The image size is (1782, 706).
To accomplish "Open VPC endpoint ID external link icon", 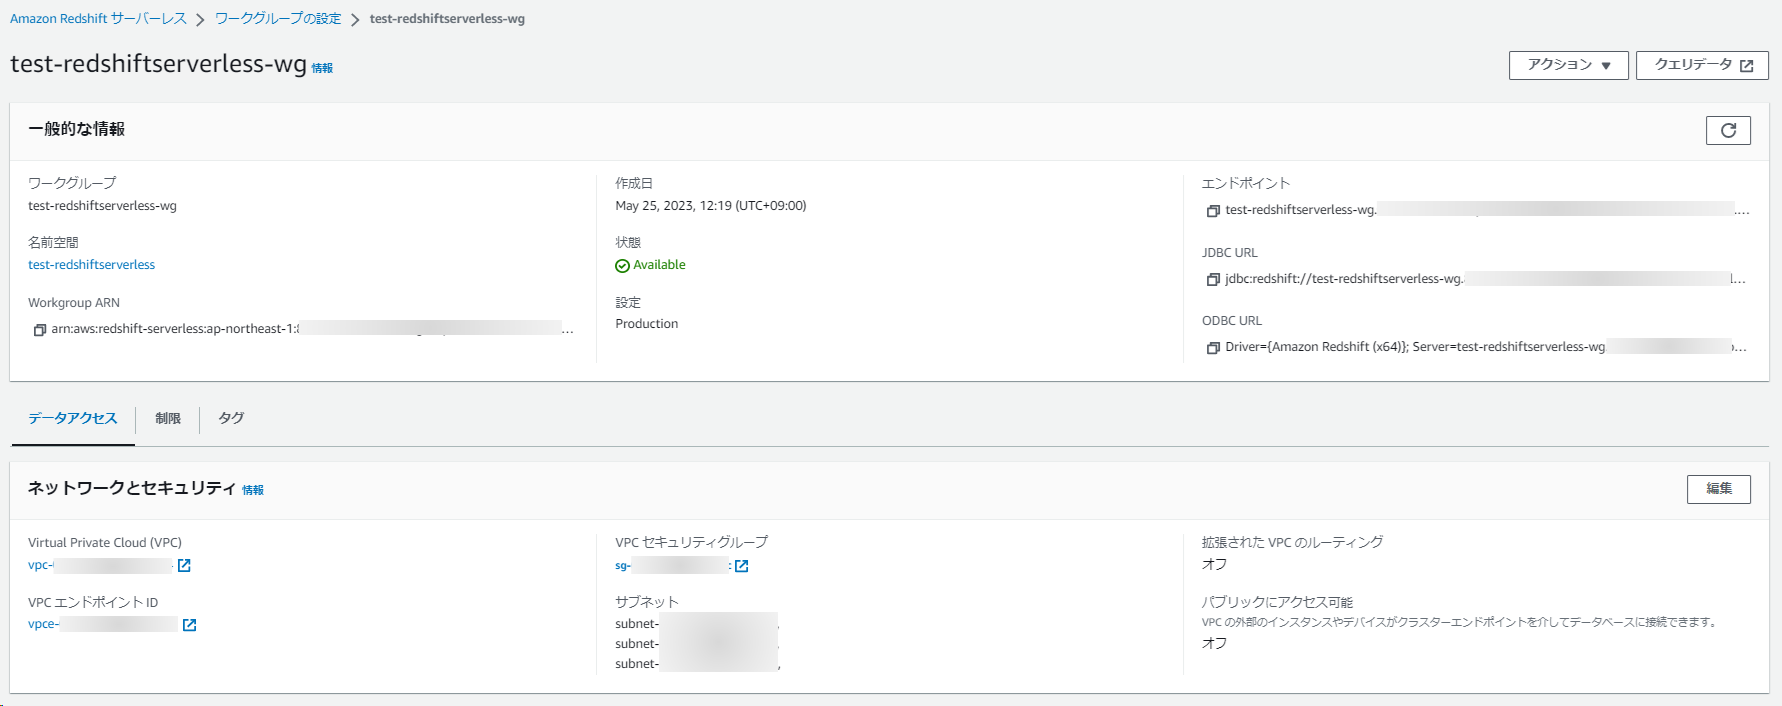I will [x=189, y=625].
